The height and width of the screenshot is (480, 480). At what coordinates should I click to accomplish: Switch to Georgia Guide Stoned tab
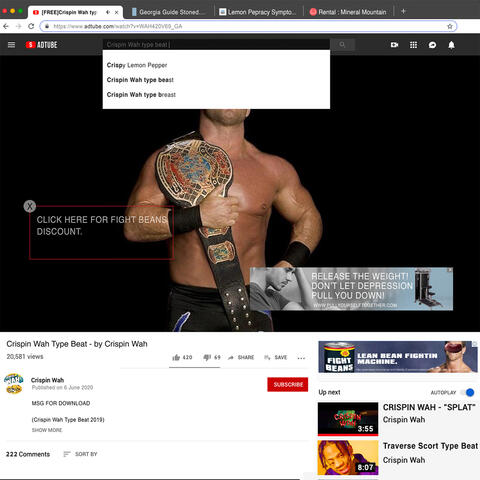tap(168, 12)
